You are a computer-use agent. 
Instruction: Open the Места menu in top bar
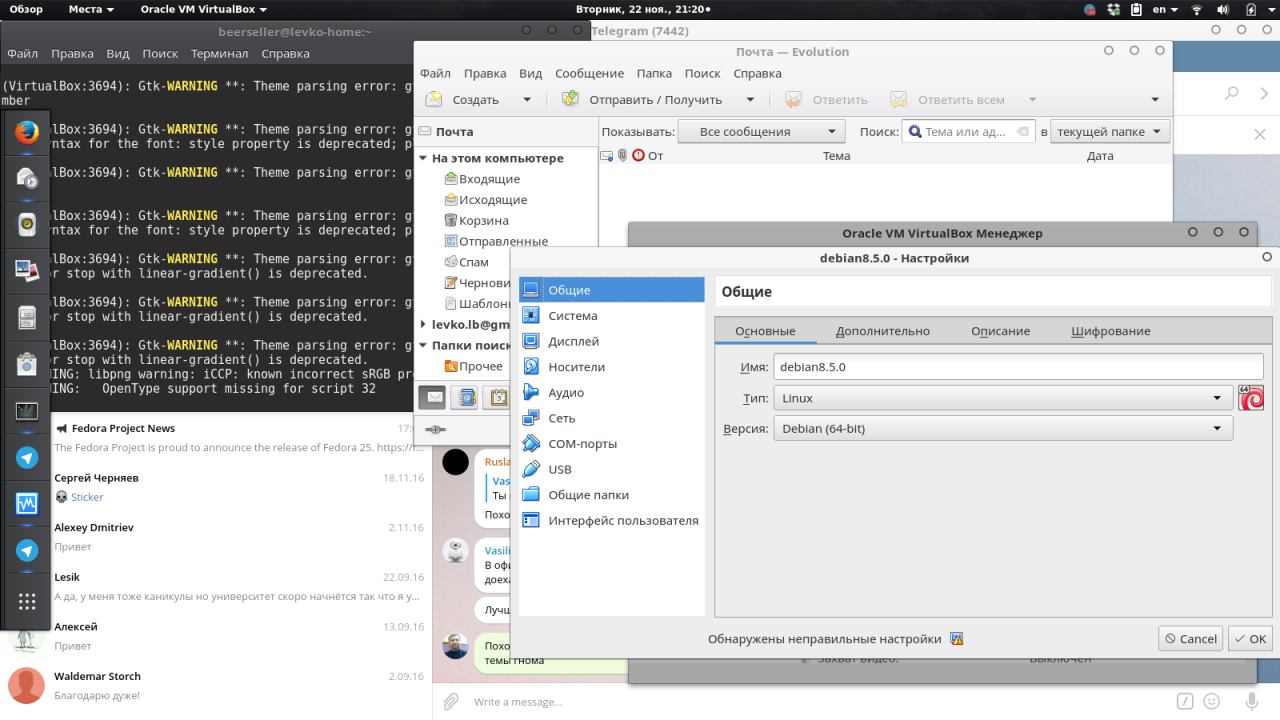click(x=91, y=9)
